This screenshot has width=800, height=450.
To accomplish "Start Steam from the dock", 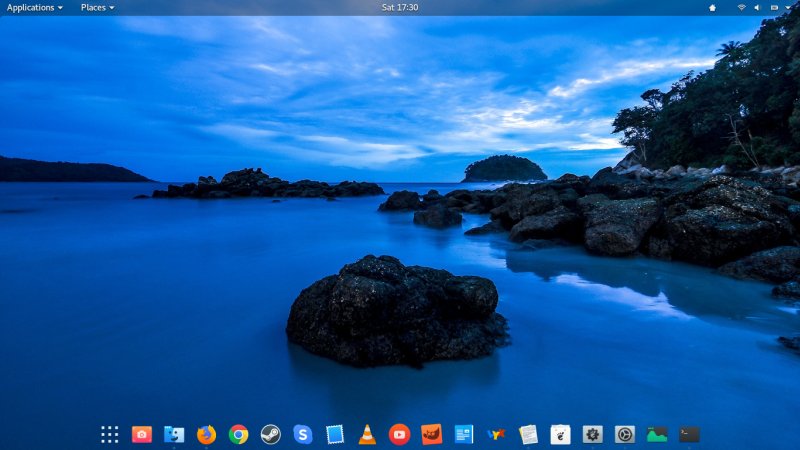I will [270, 434].
